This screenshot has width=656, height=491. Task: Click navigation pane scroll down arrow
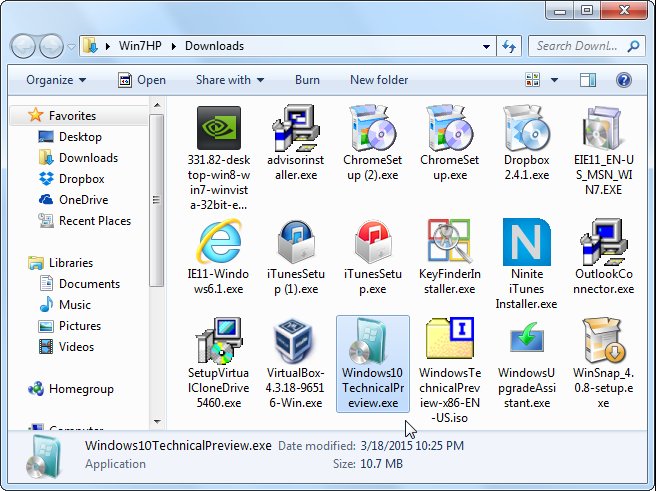coord(157,421)
